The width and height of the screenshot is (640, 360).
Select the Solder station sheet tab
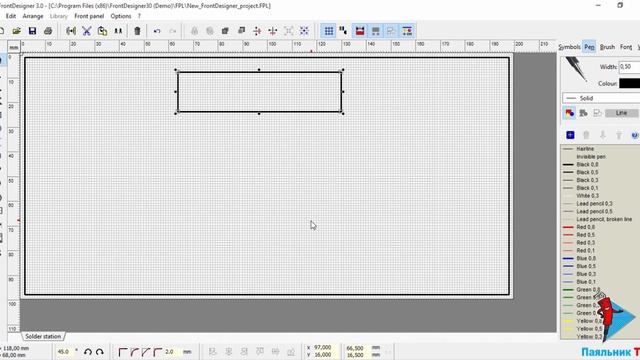click(x=43, y=336)
